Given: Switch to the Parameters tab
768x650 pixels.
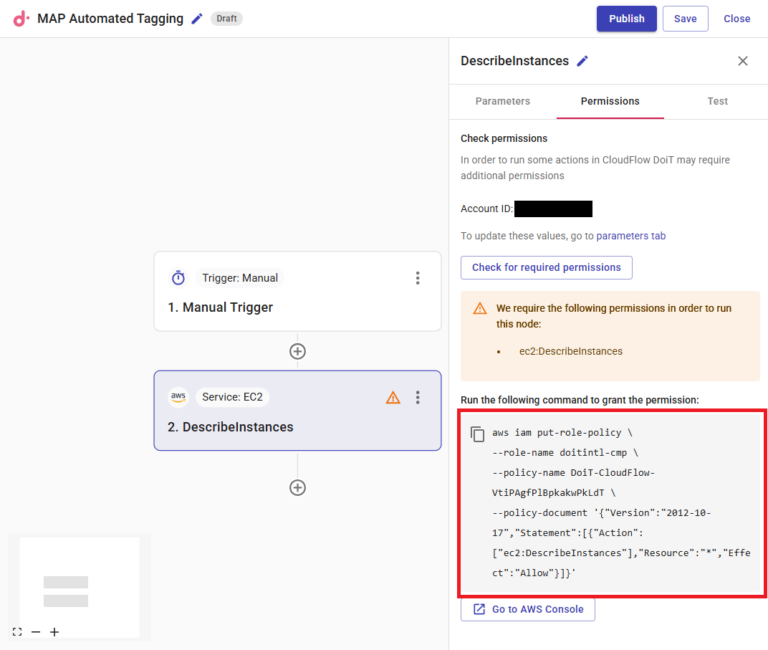Looking at the screenshot, I should (x=503, y=101).
